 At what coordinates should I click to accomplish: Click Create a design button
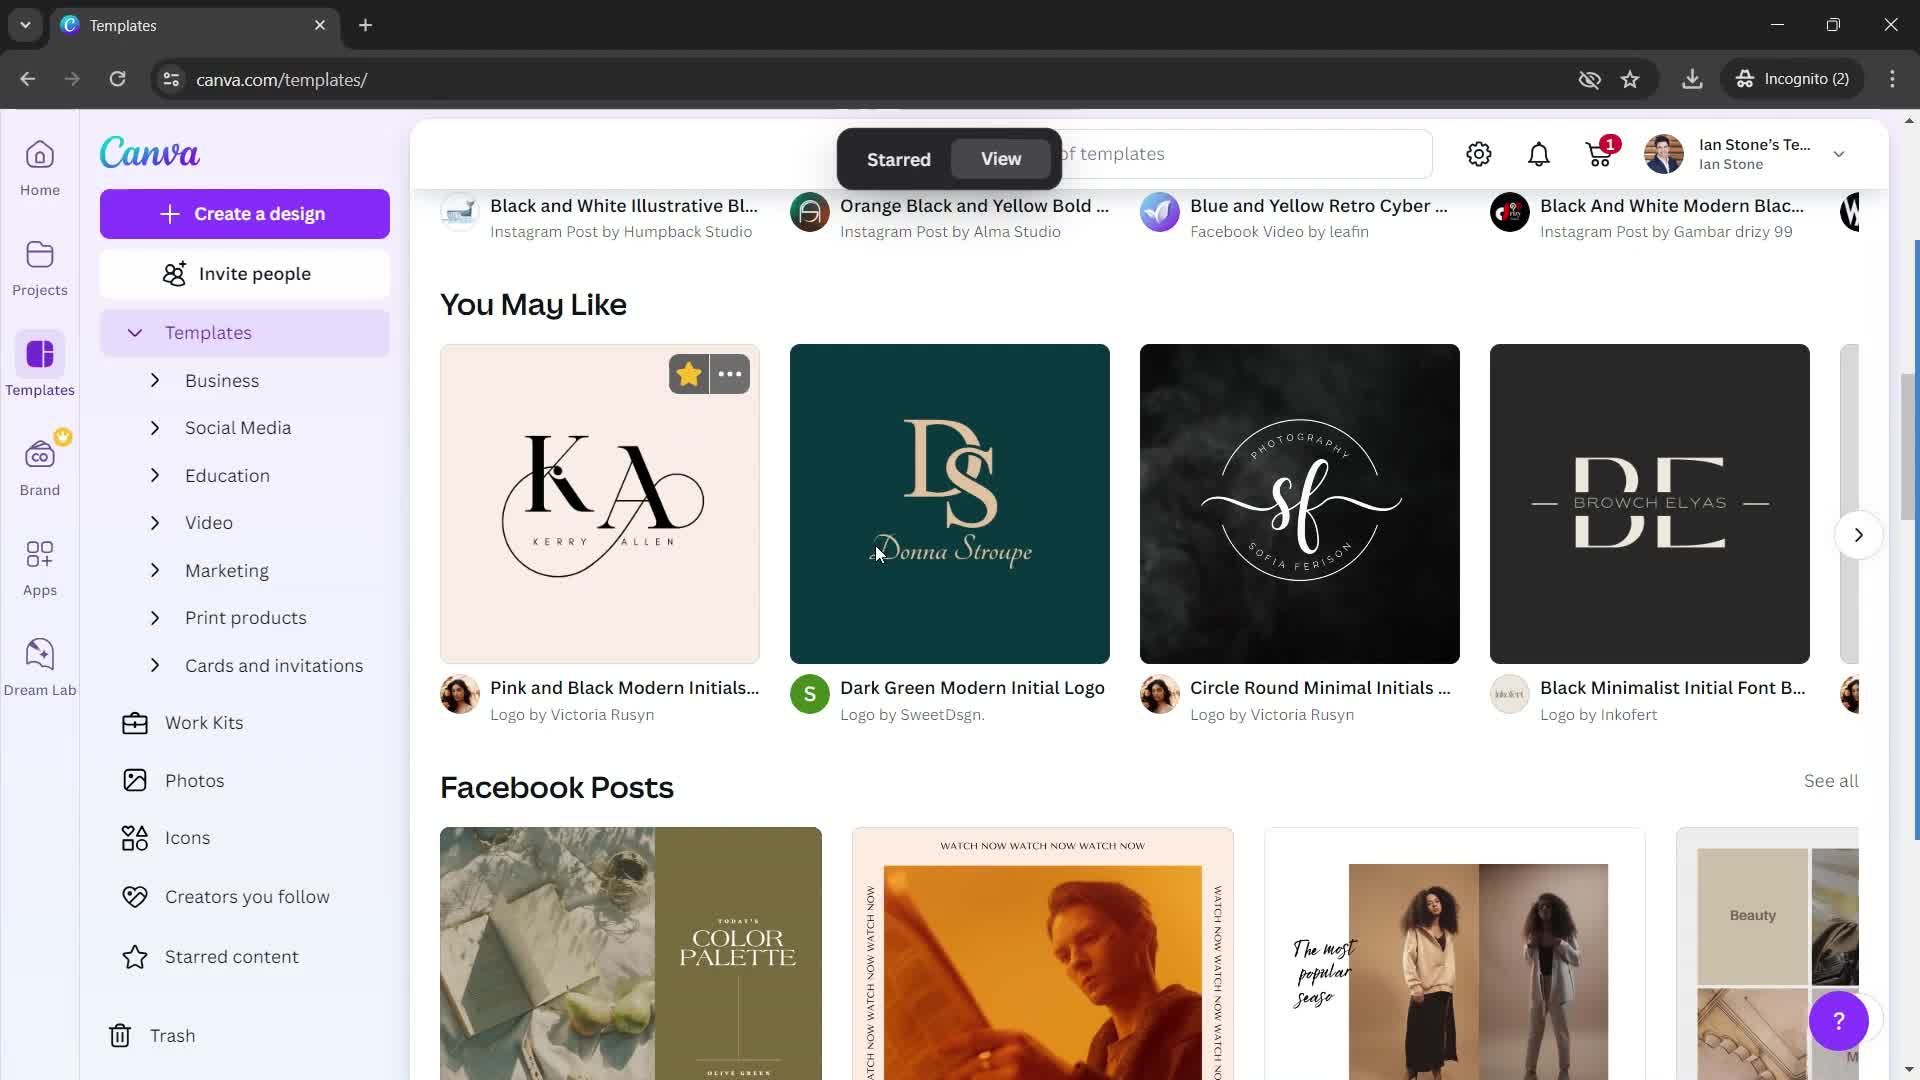pyautogui.click(x=245, y=214)
